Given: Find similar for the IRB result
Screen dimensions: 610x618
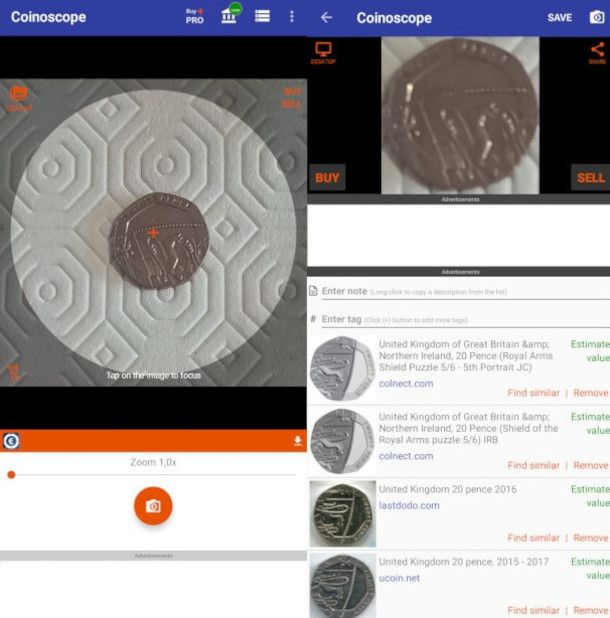Looking at the screenshot, I should 533,465.
